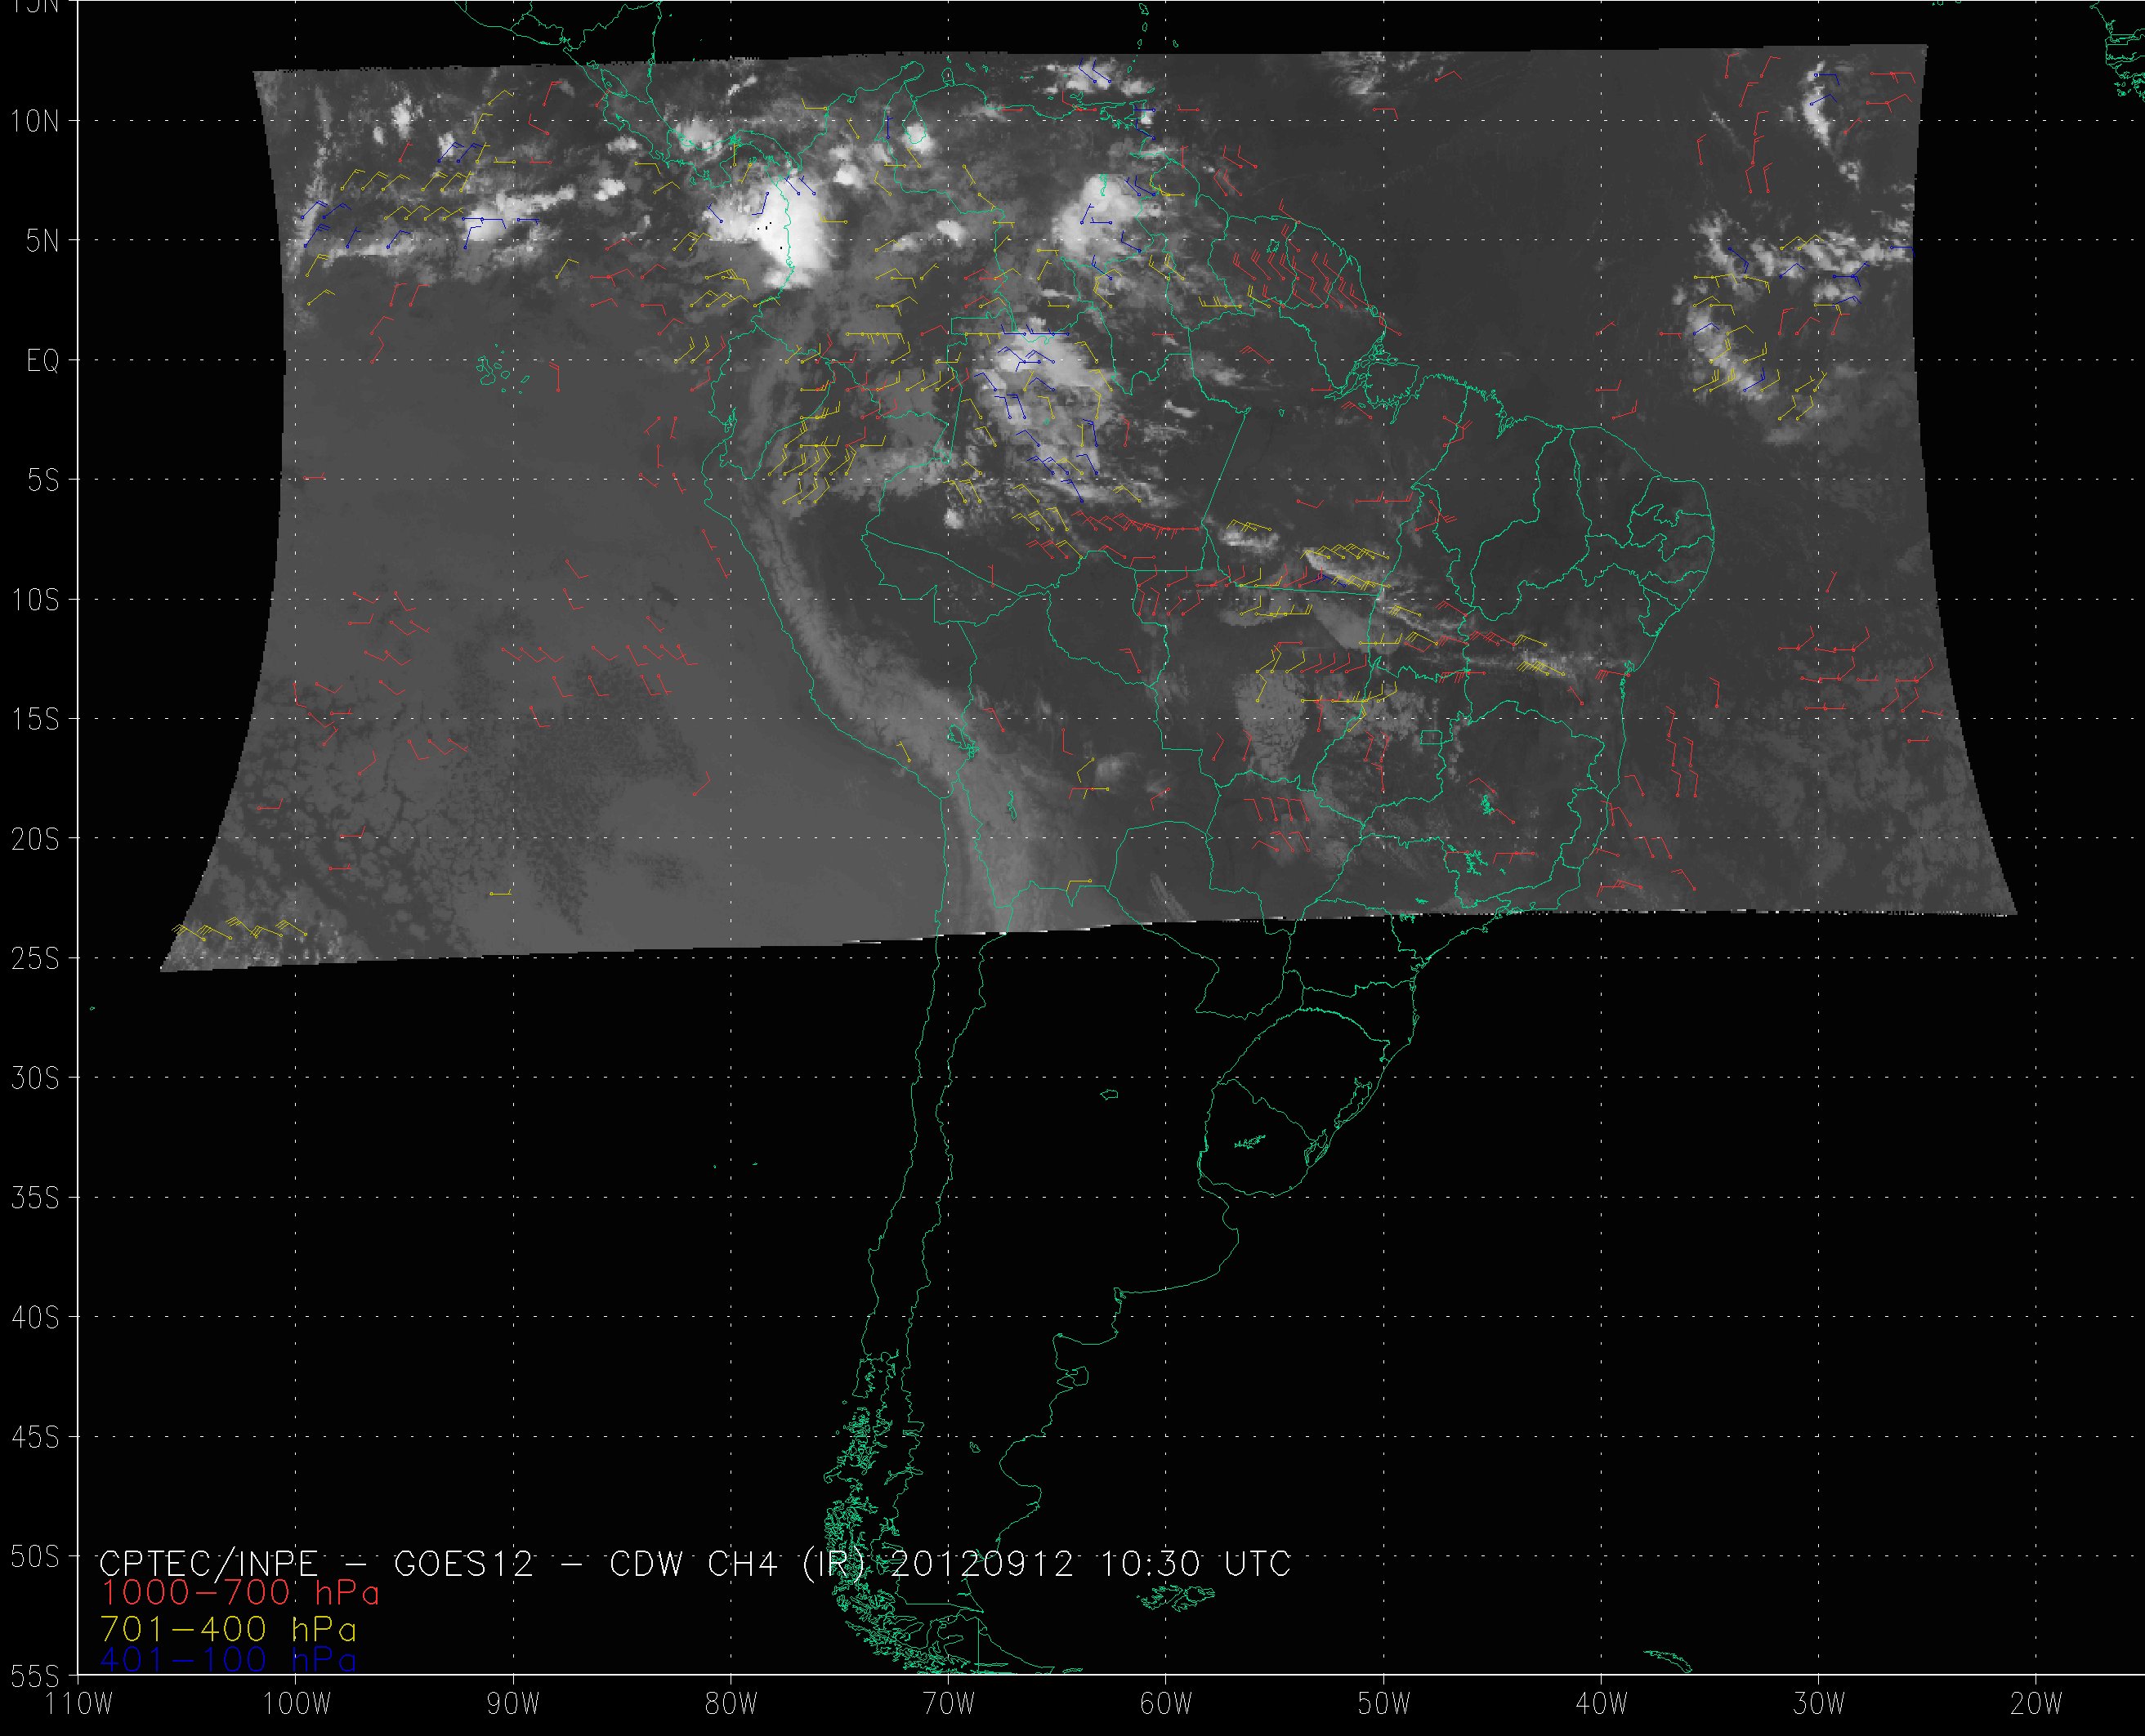The image size is (2145, 1736).
Task: Click the 100W longitude label
Action: pyautogui.click(x=296, y=1704)
